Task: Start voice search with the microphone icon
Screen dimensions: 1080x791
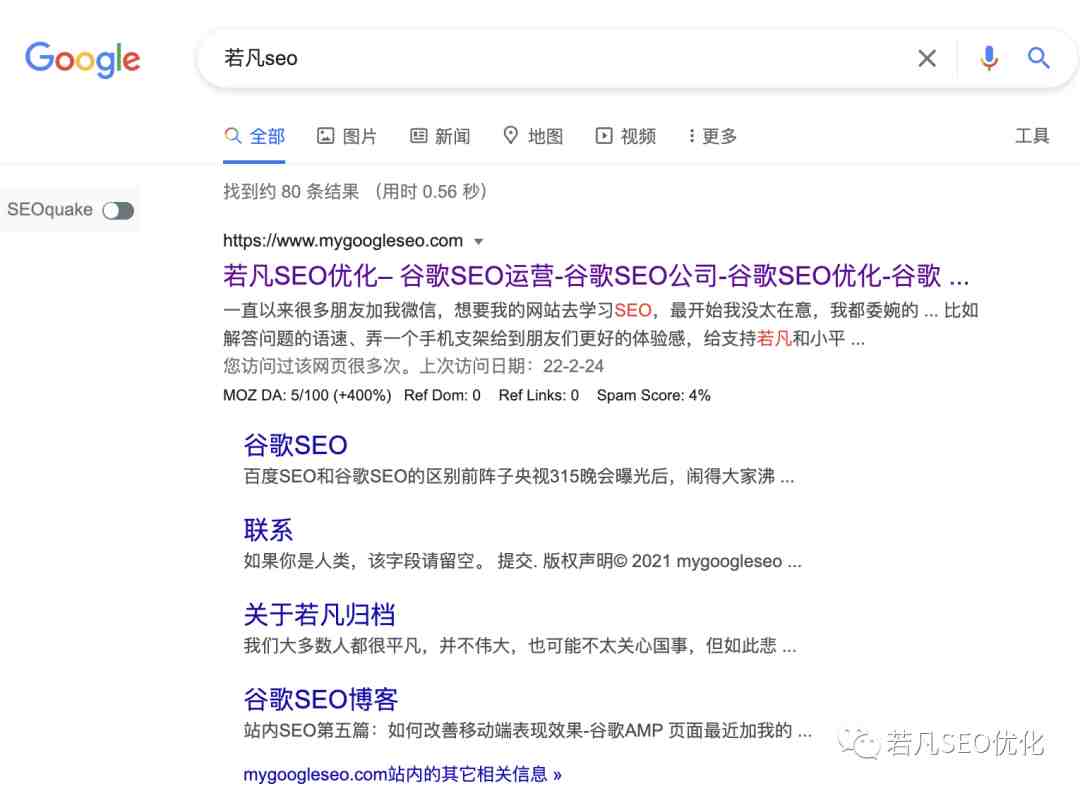Action: tap(989, 59)
